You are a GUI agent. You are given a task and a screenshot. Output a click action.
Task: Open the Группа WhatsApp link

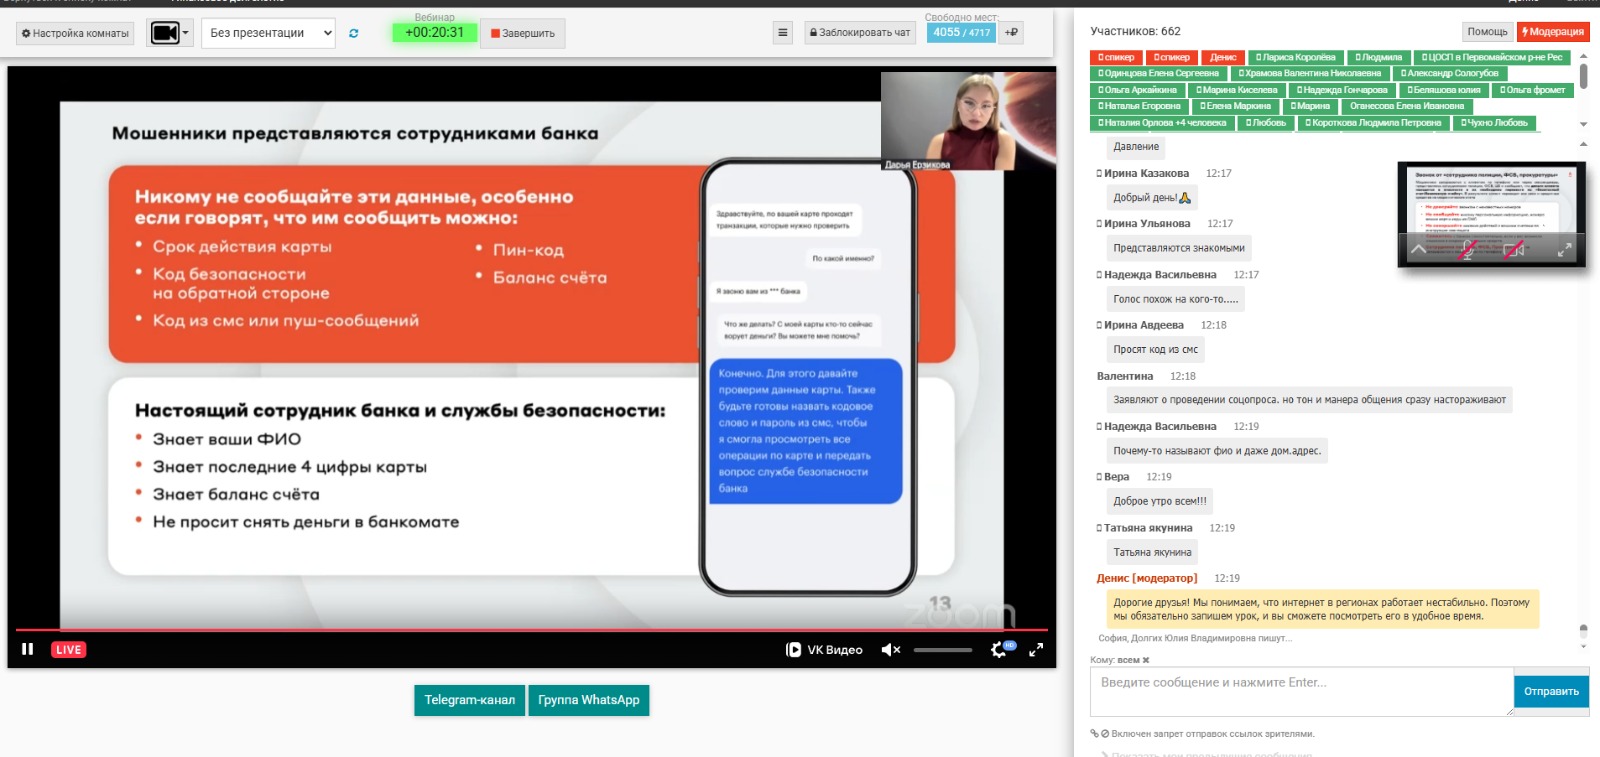[x=589, y=700]
